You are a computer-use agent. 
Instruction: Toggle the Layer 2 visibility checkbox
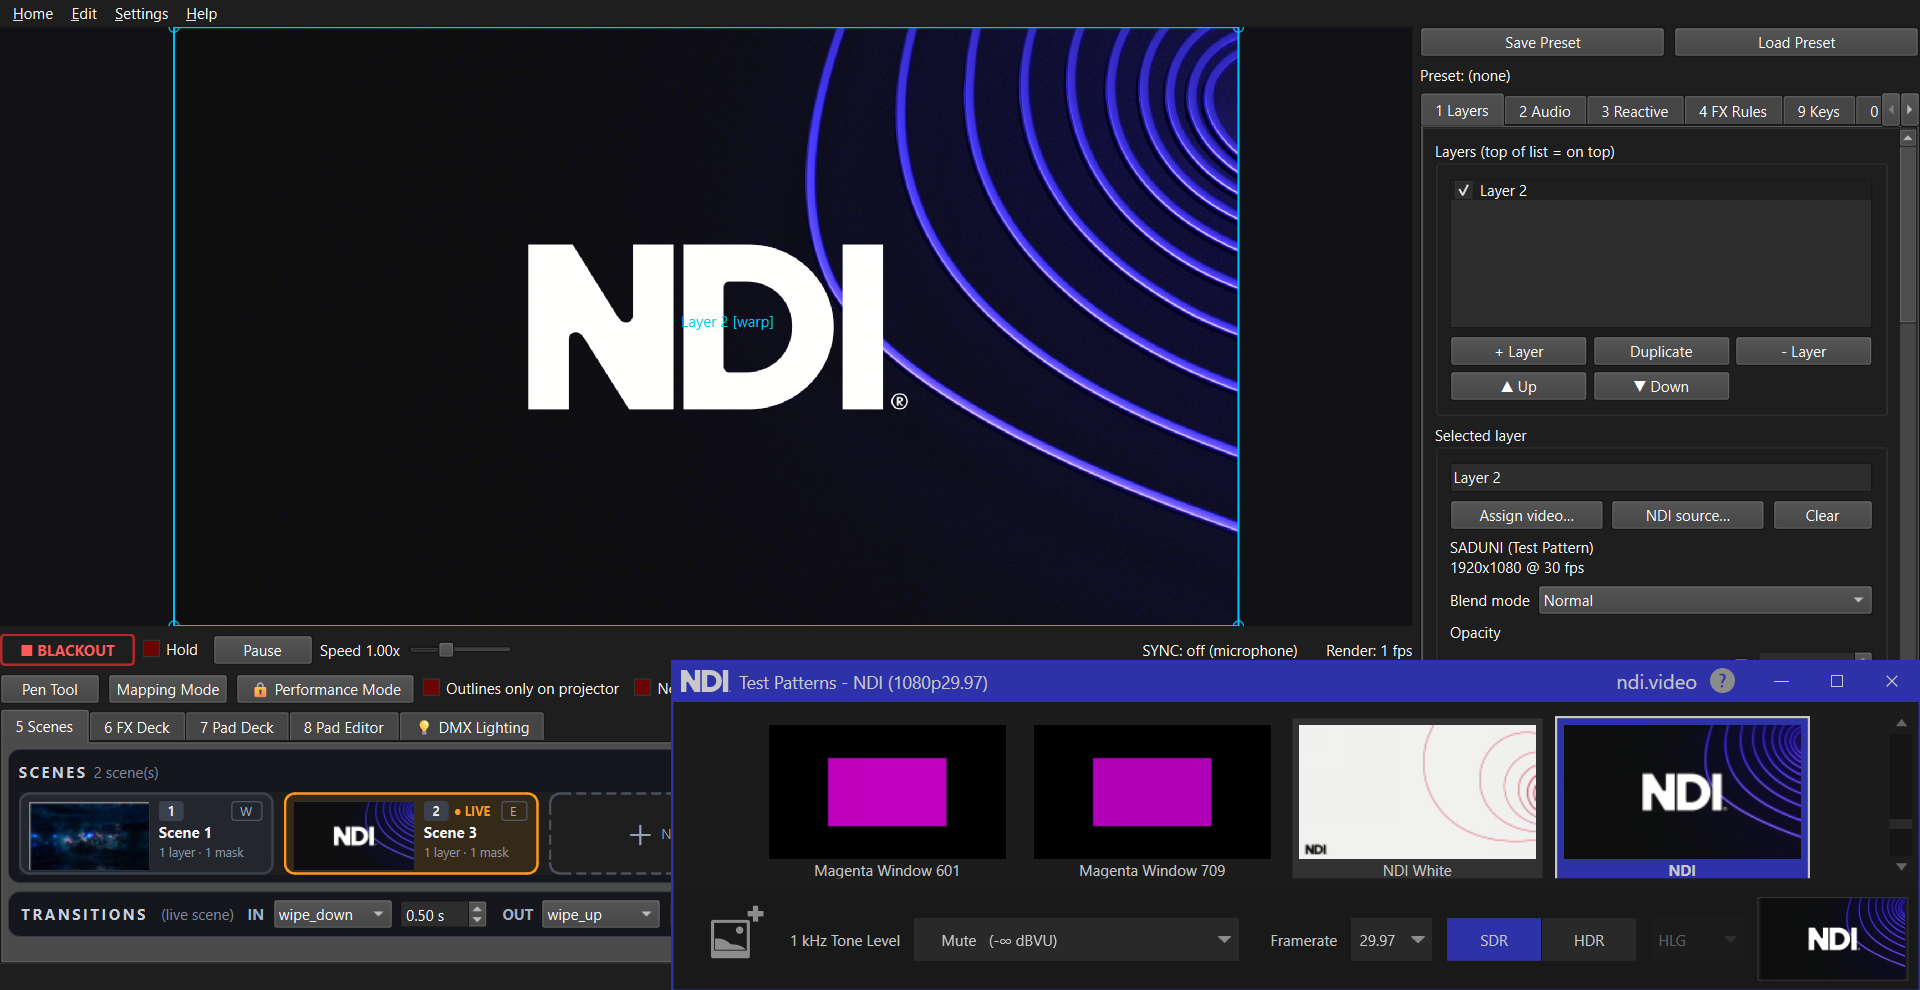[1464, 190]
